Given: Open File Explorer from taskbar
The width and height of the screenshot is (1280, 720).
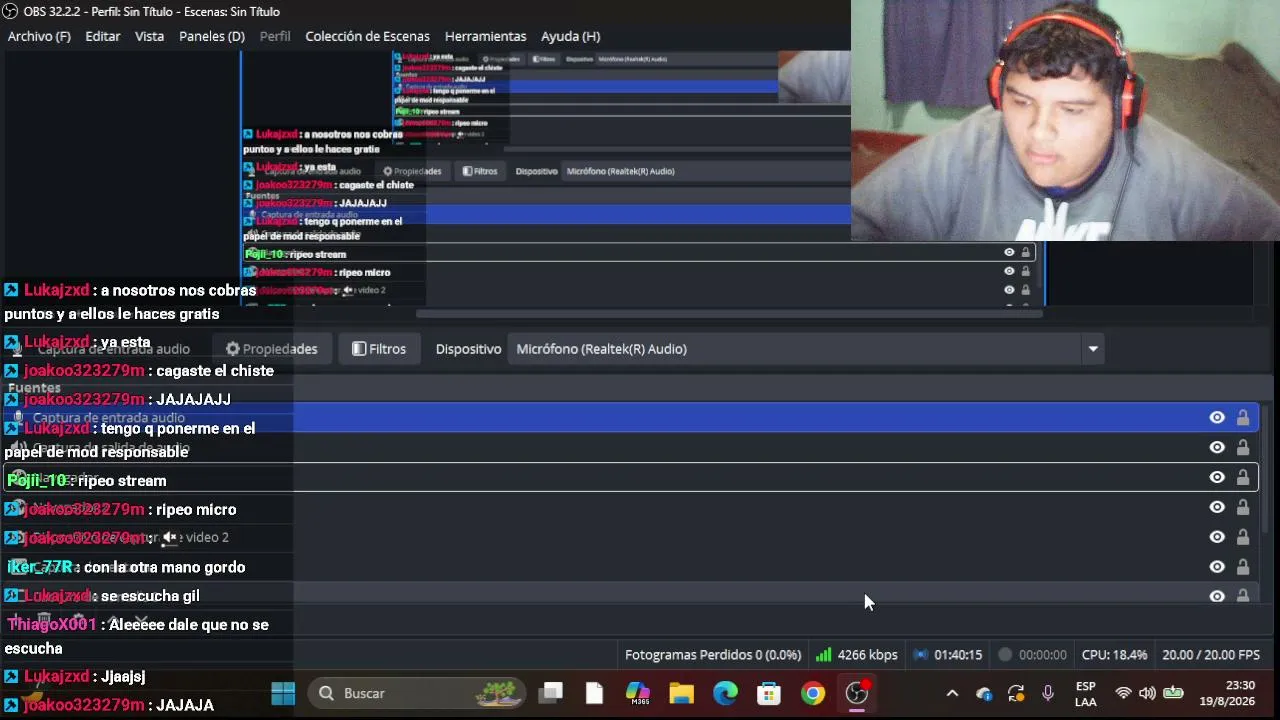Looking at the screenshot, I should click(681, 693).
